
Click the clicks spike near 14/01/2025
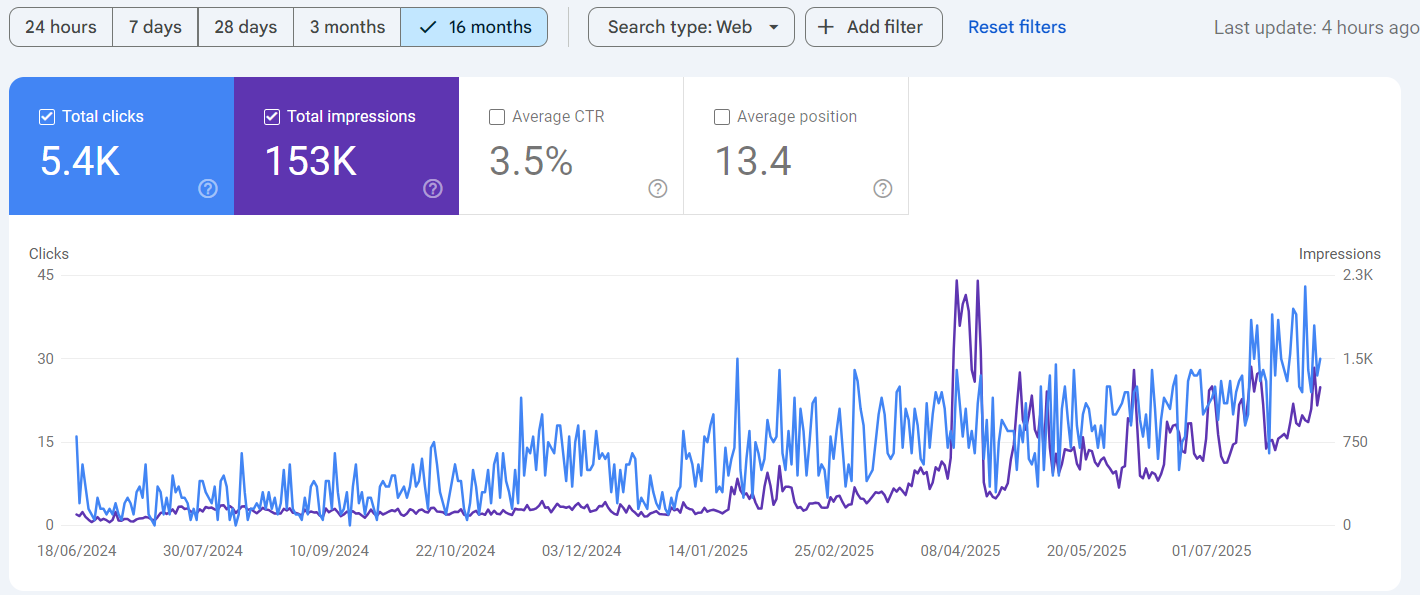click(x=737, y=359)
